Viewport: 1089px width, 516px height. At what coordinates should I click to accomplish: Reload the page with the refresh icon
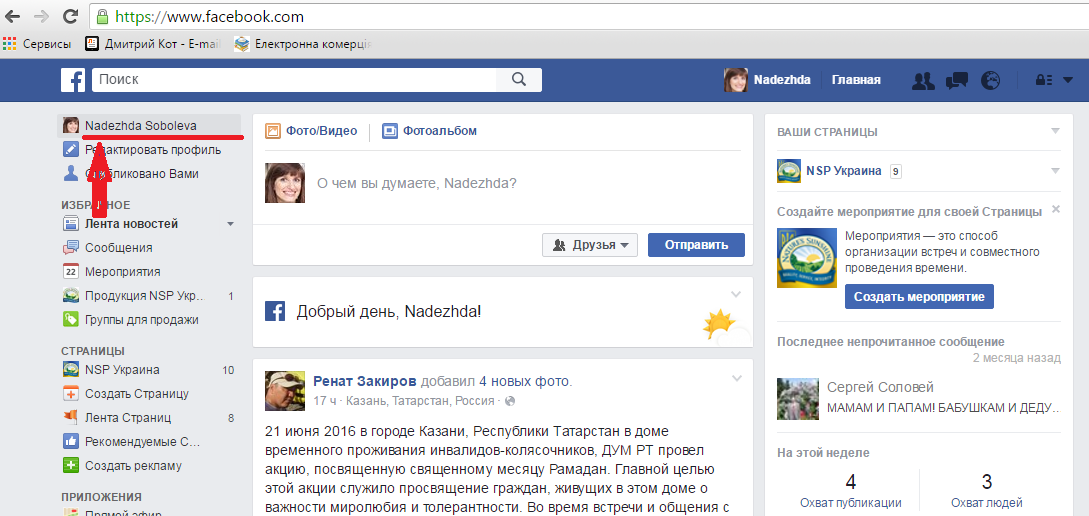[x=70, y=16]
